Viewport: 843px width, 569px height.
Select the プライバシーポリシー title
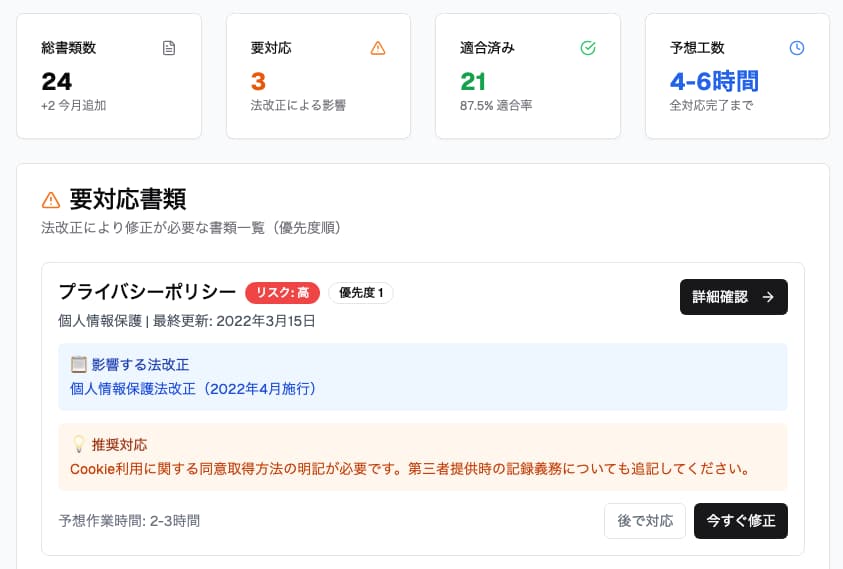coord(147,291)
